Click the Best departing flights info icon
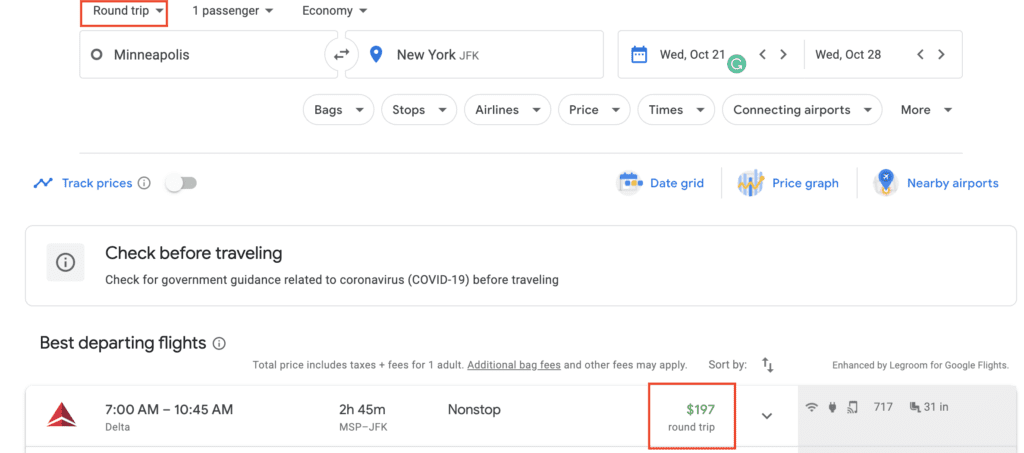This screenshot has height=453, width=1024. coord(219,343)
